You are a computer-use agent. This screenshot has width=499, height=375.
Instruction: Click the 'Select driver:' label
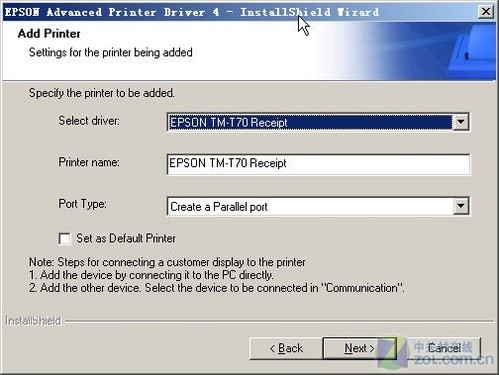coord(89,121)
